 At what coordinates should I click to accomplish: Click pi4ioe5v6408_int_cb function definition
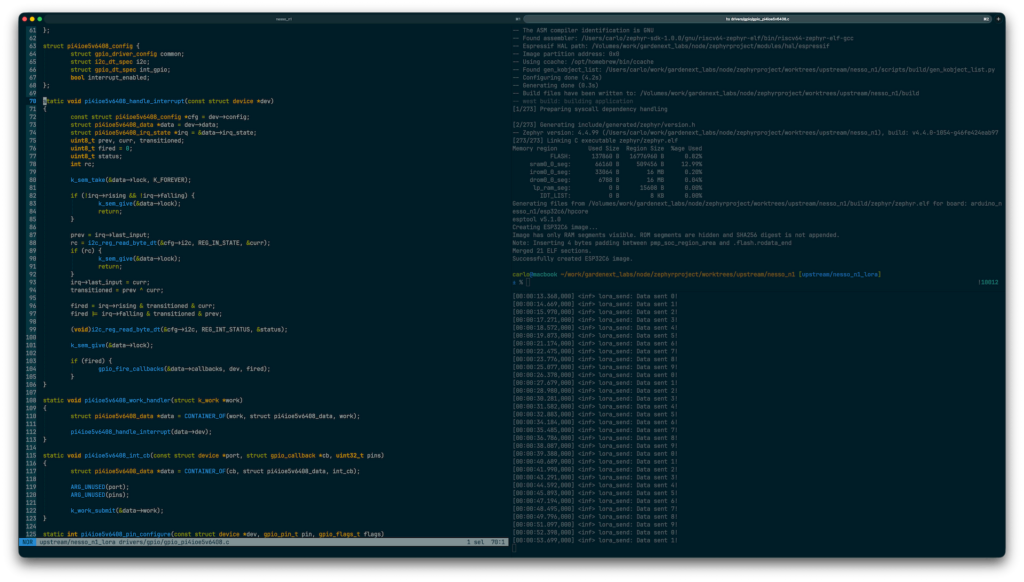pos(214,456)
